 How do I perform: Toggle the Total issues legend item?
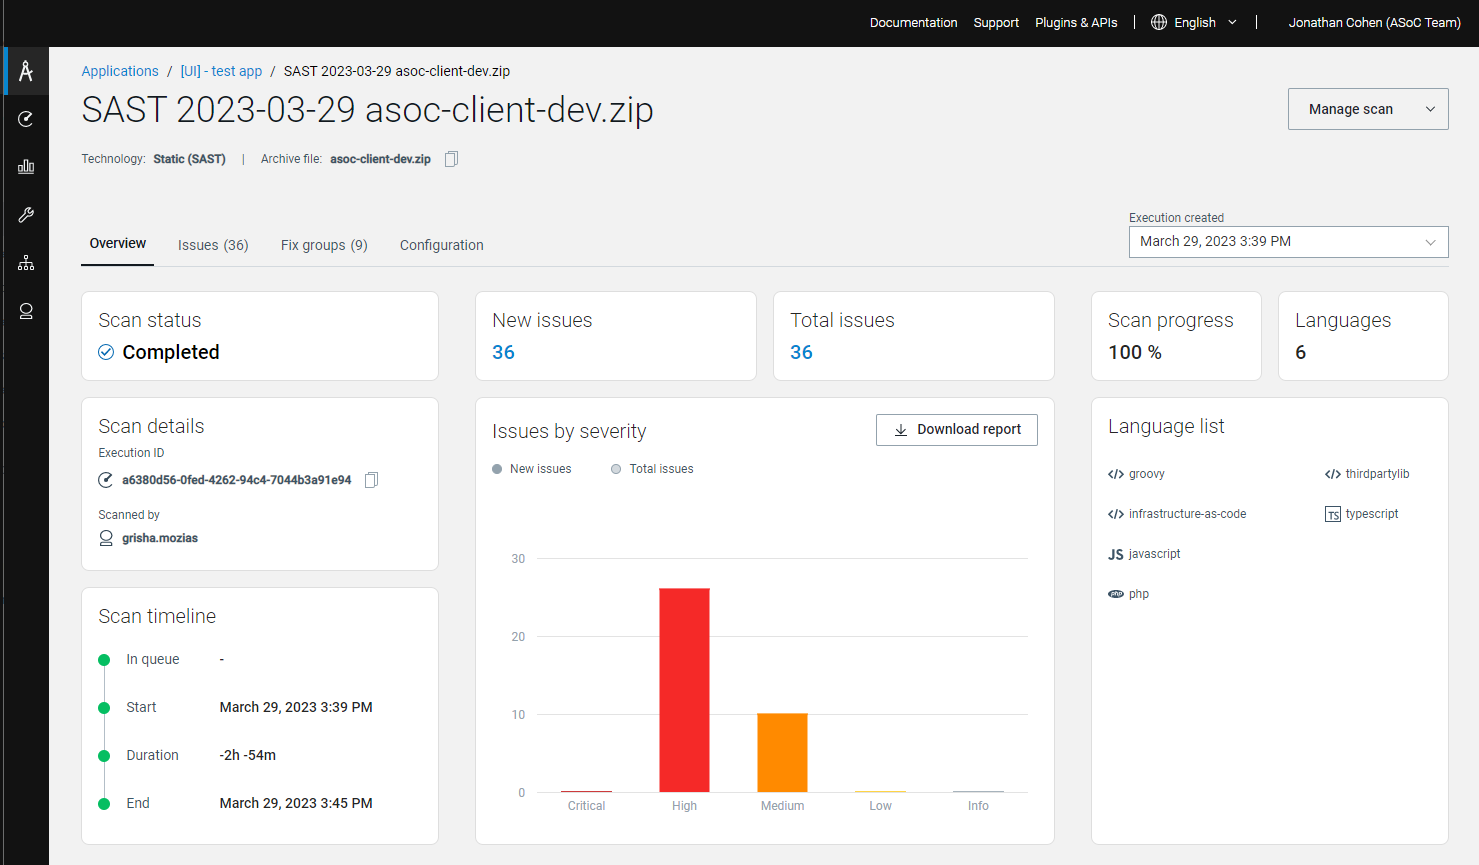[x=652, y=469]
